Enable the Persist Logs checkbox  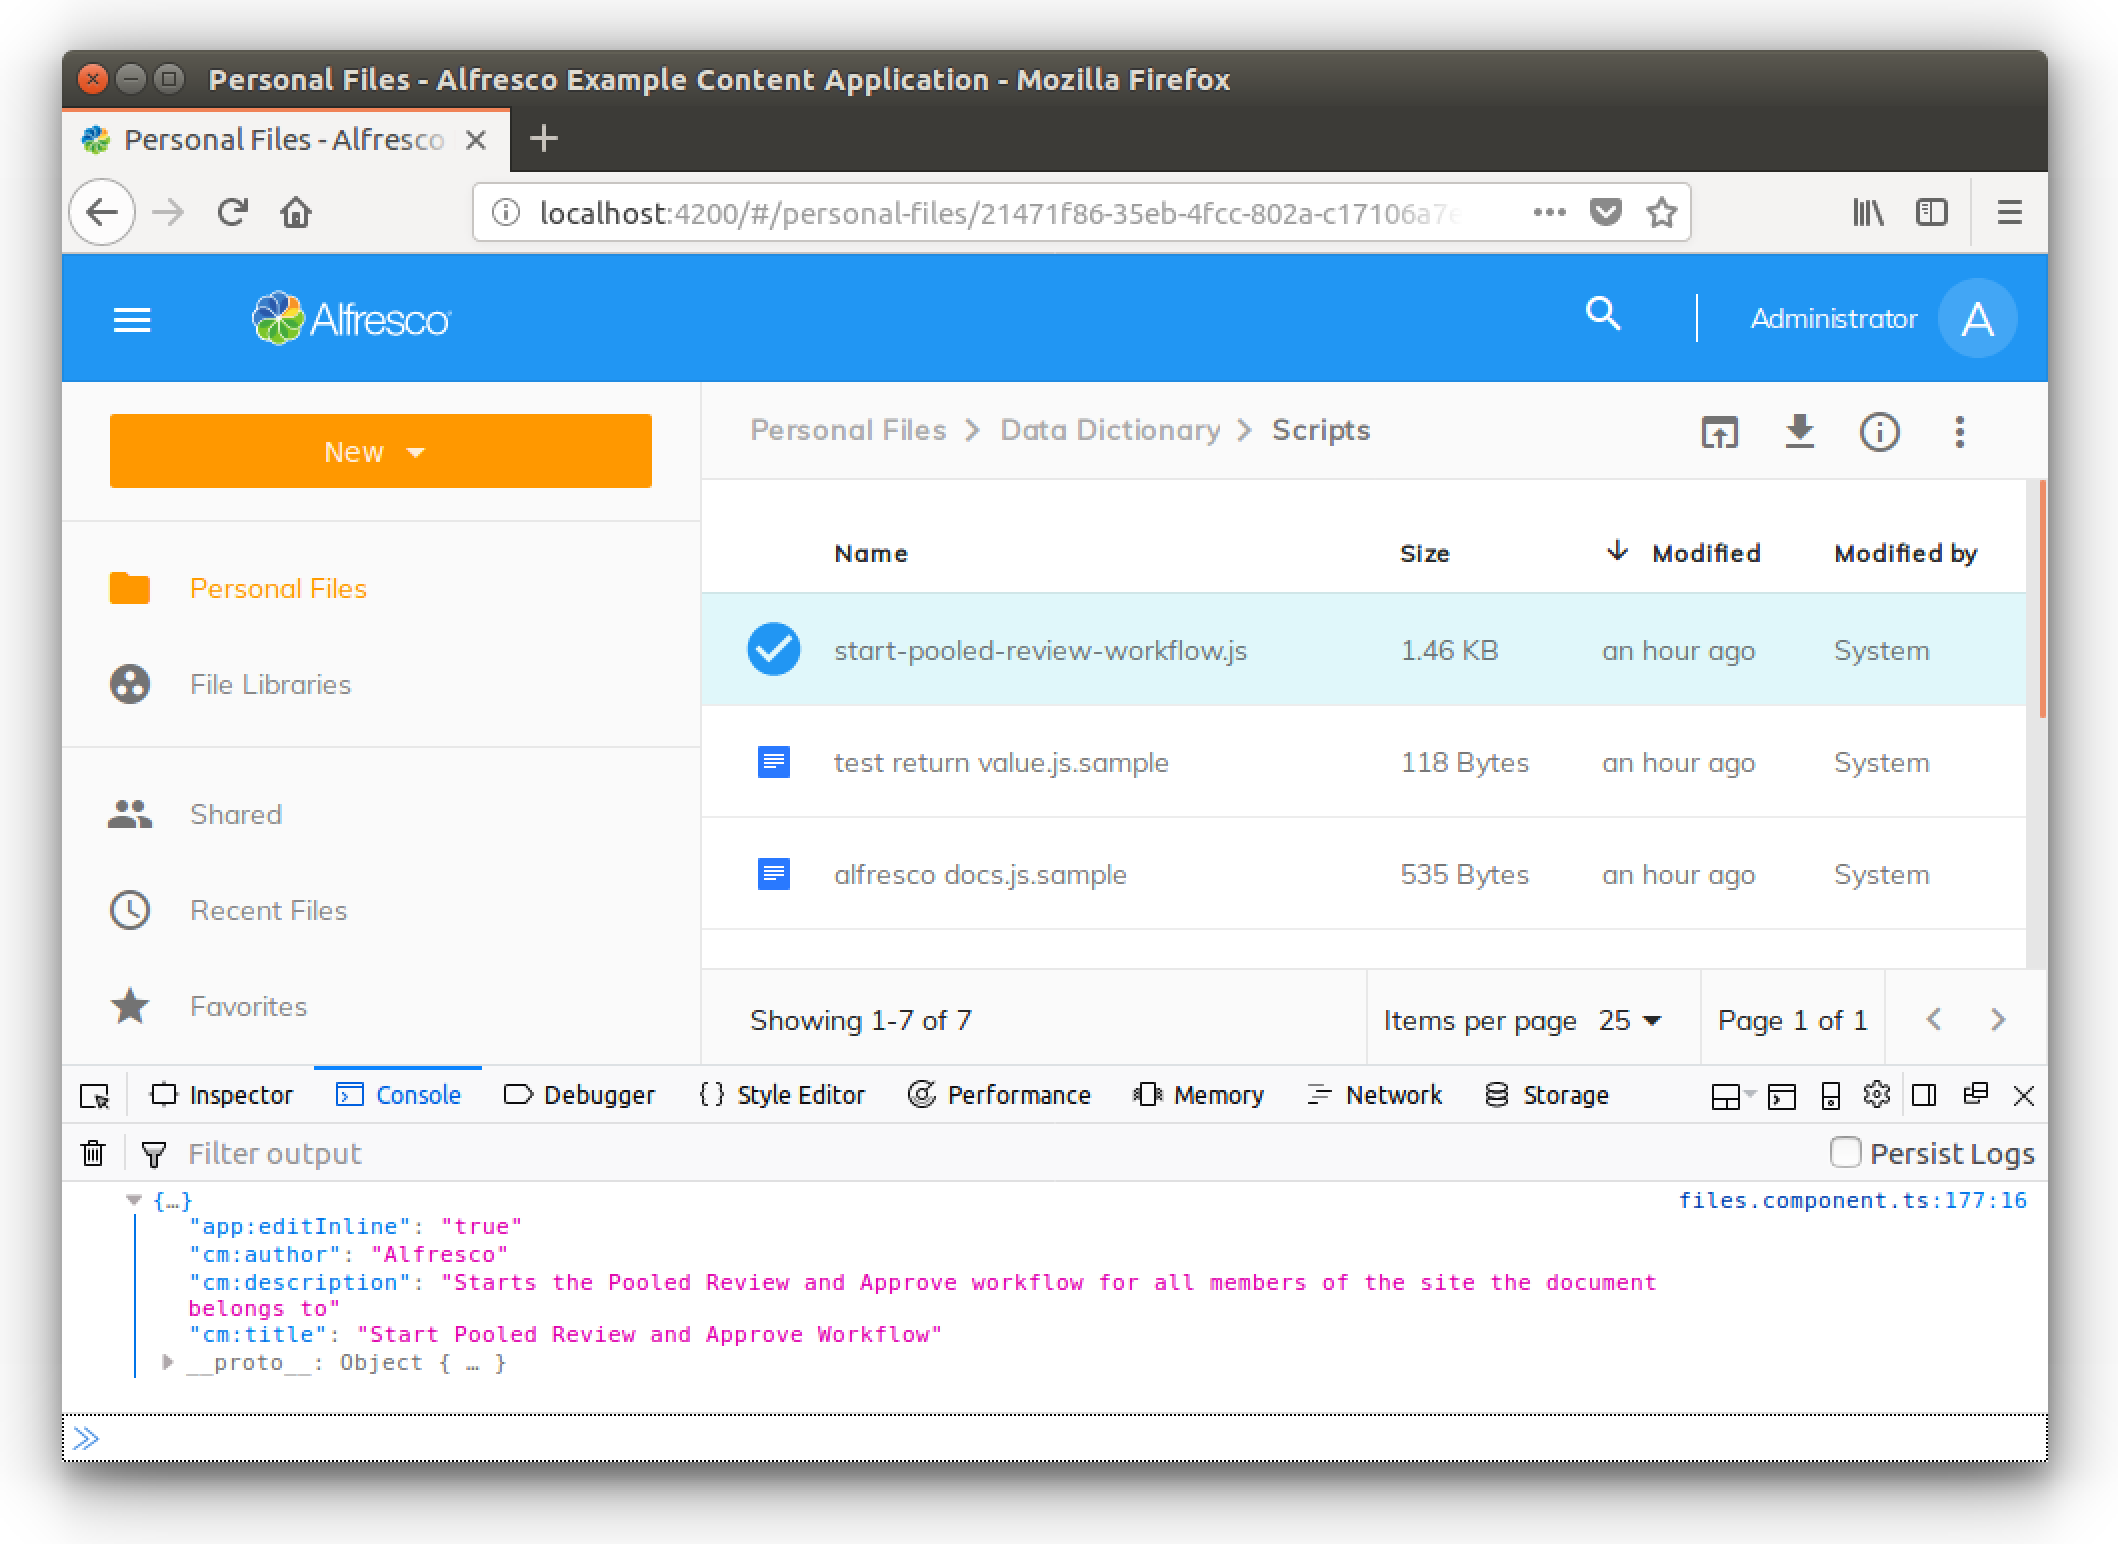pyautogui.click(x=1845, y=1152)
